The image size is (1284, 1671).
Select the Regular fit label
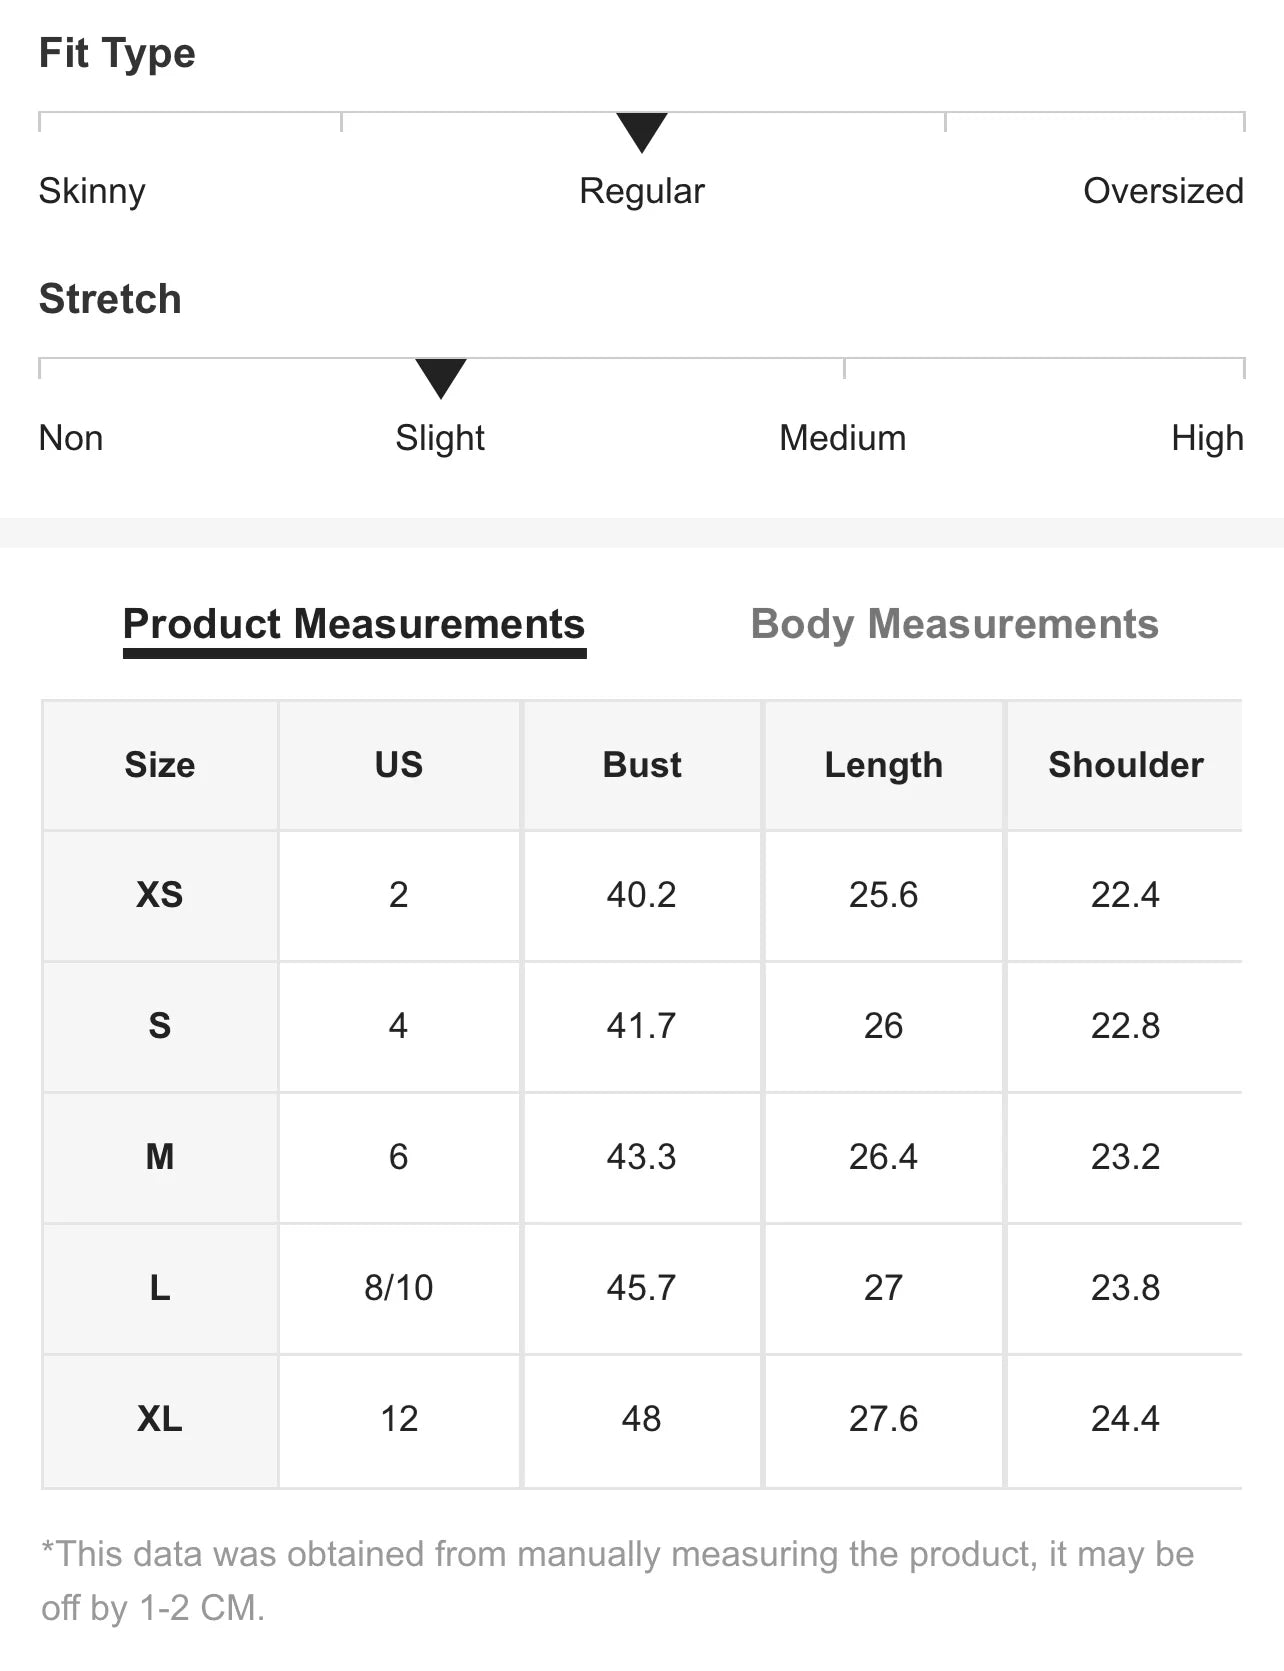click(641, 191)
